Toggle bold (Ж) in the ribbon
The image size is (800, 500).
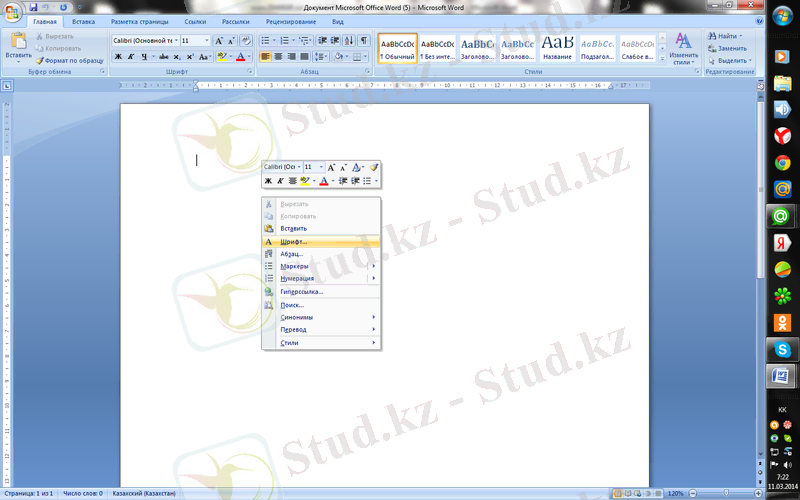[118, 57]
